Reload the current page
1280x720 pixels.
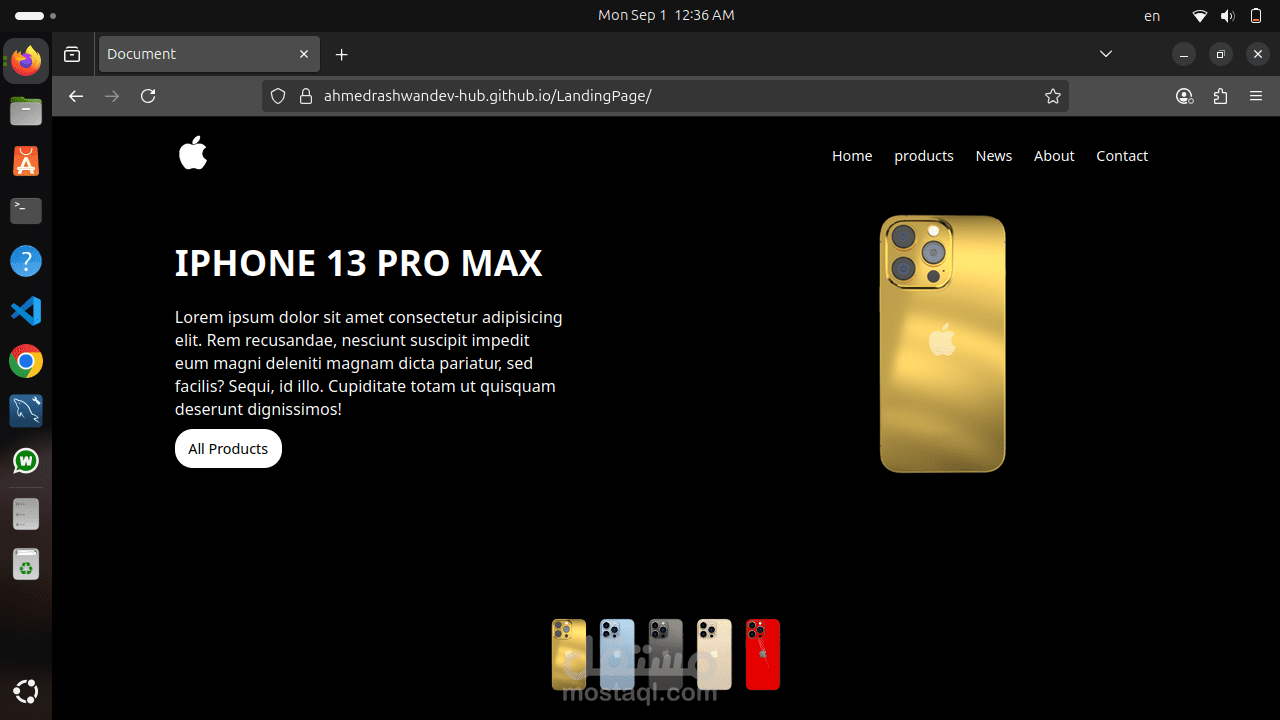point(148,96)
